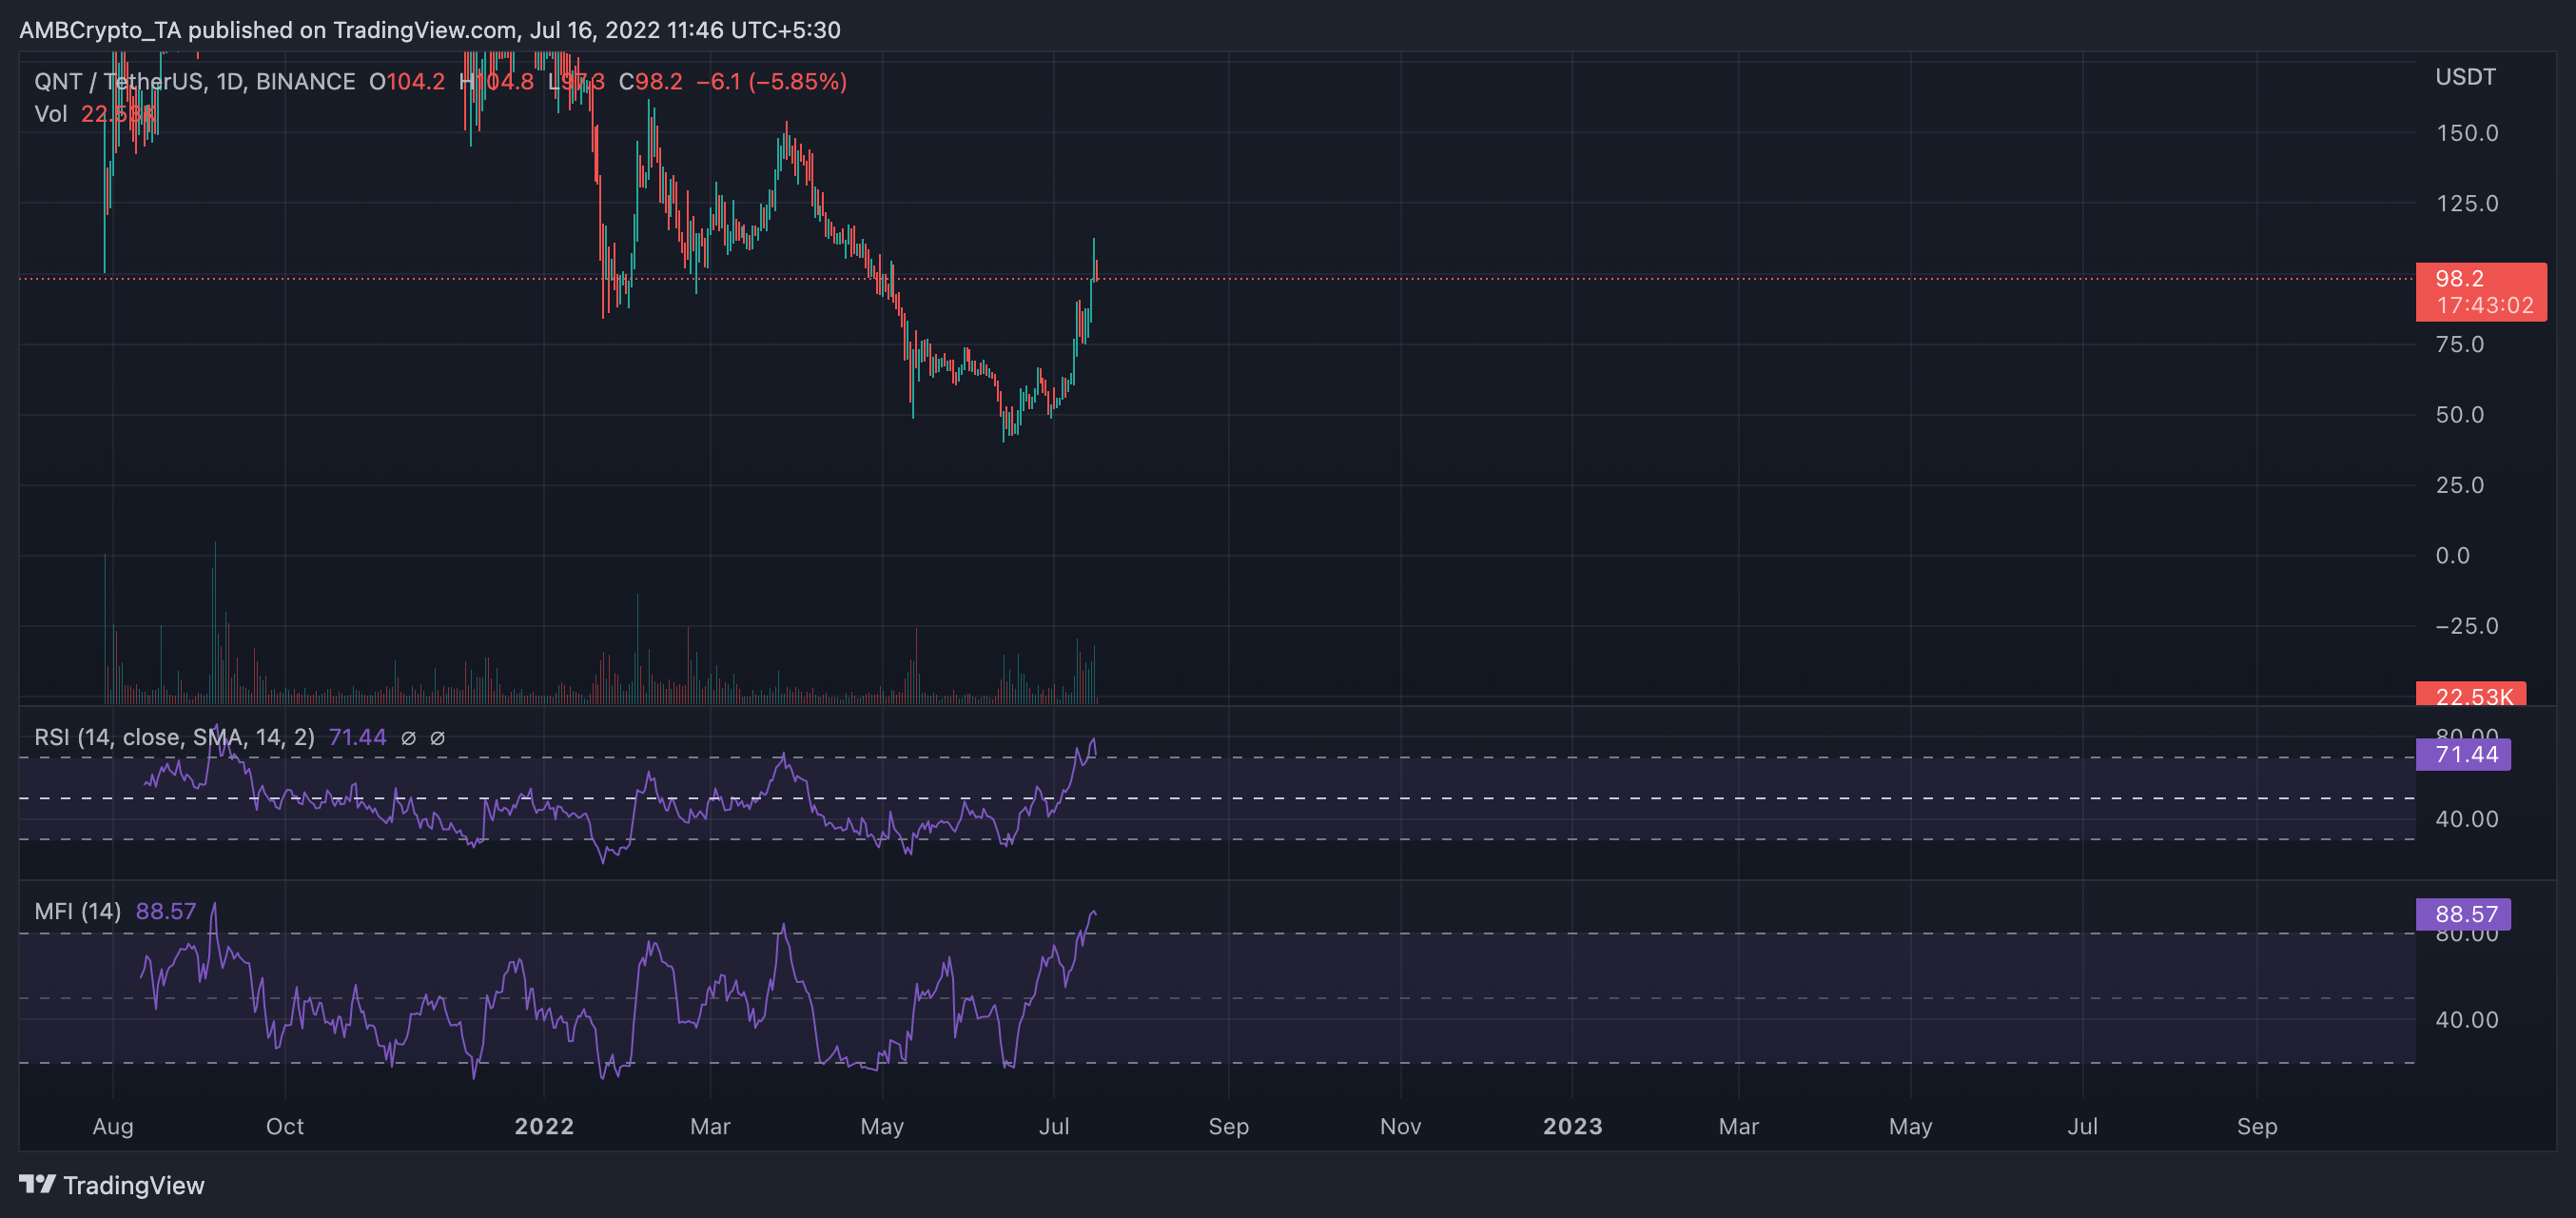Image resolution: width=2576 pixels, height=1218 pixels.
Task: Click the USDT currency label on price axis
Action: click(2464, 77)
